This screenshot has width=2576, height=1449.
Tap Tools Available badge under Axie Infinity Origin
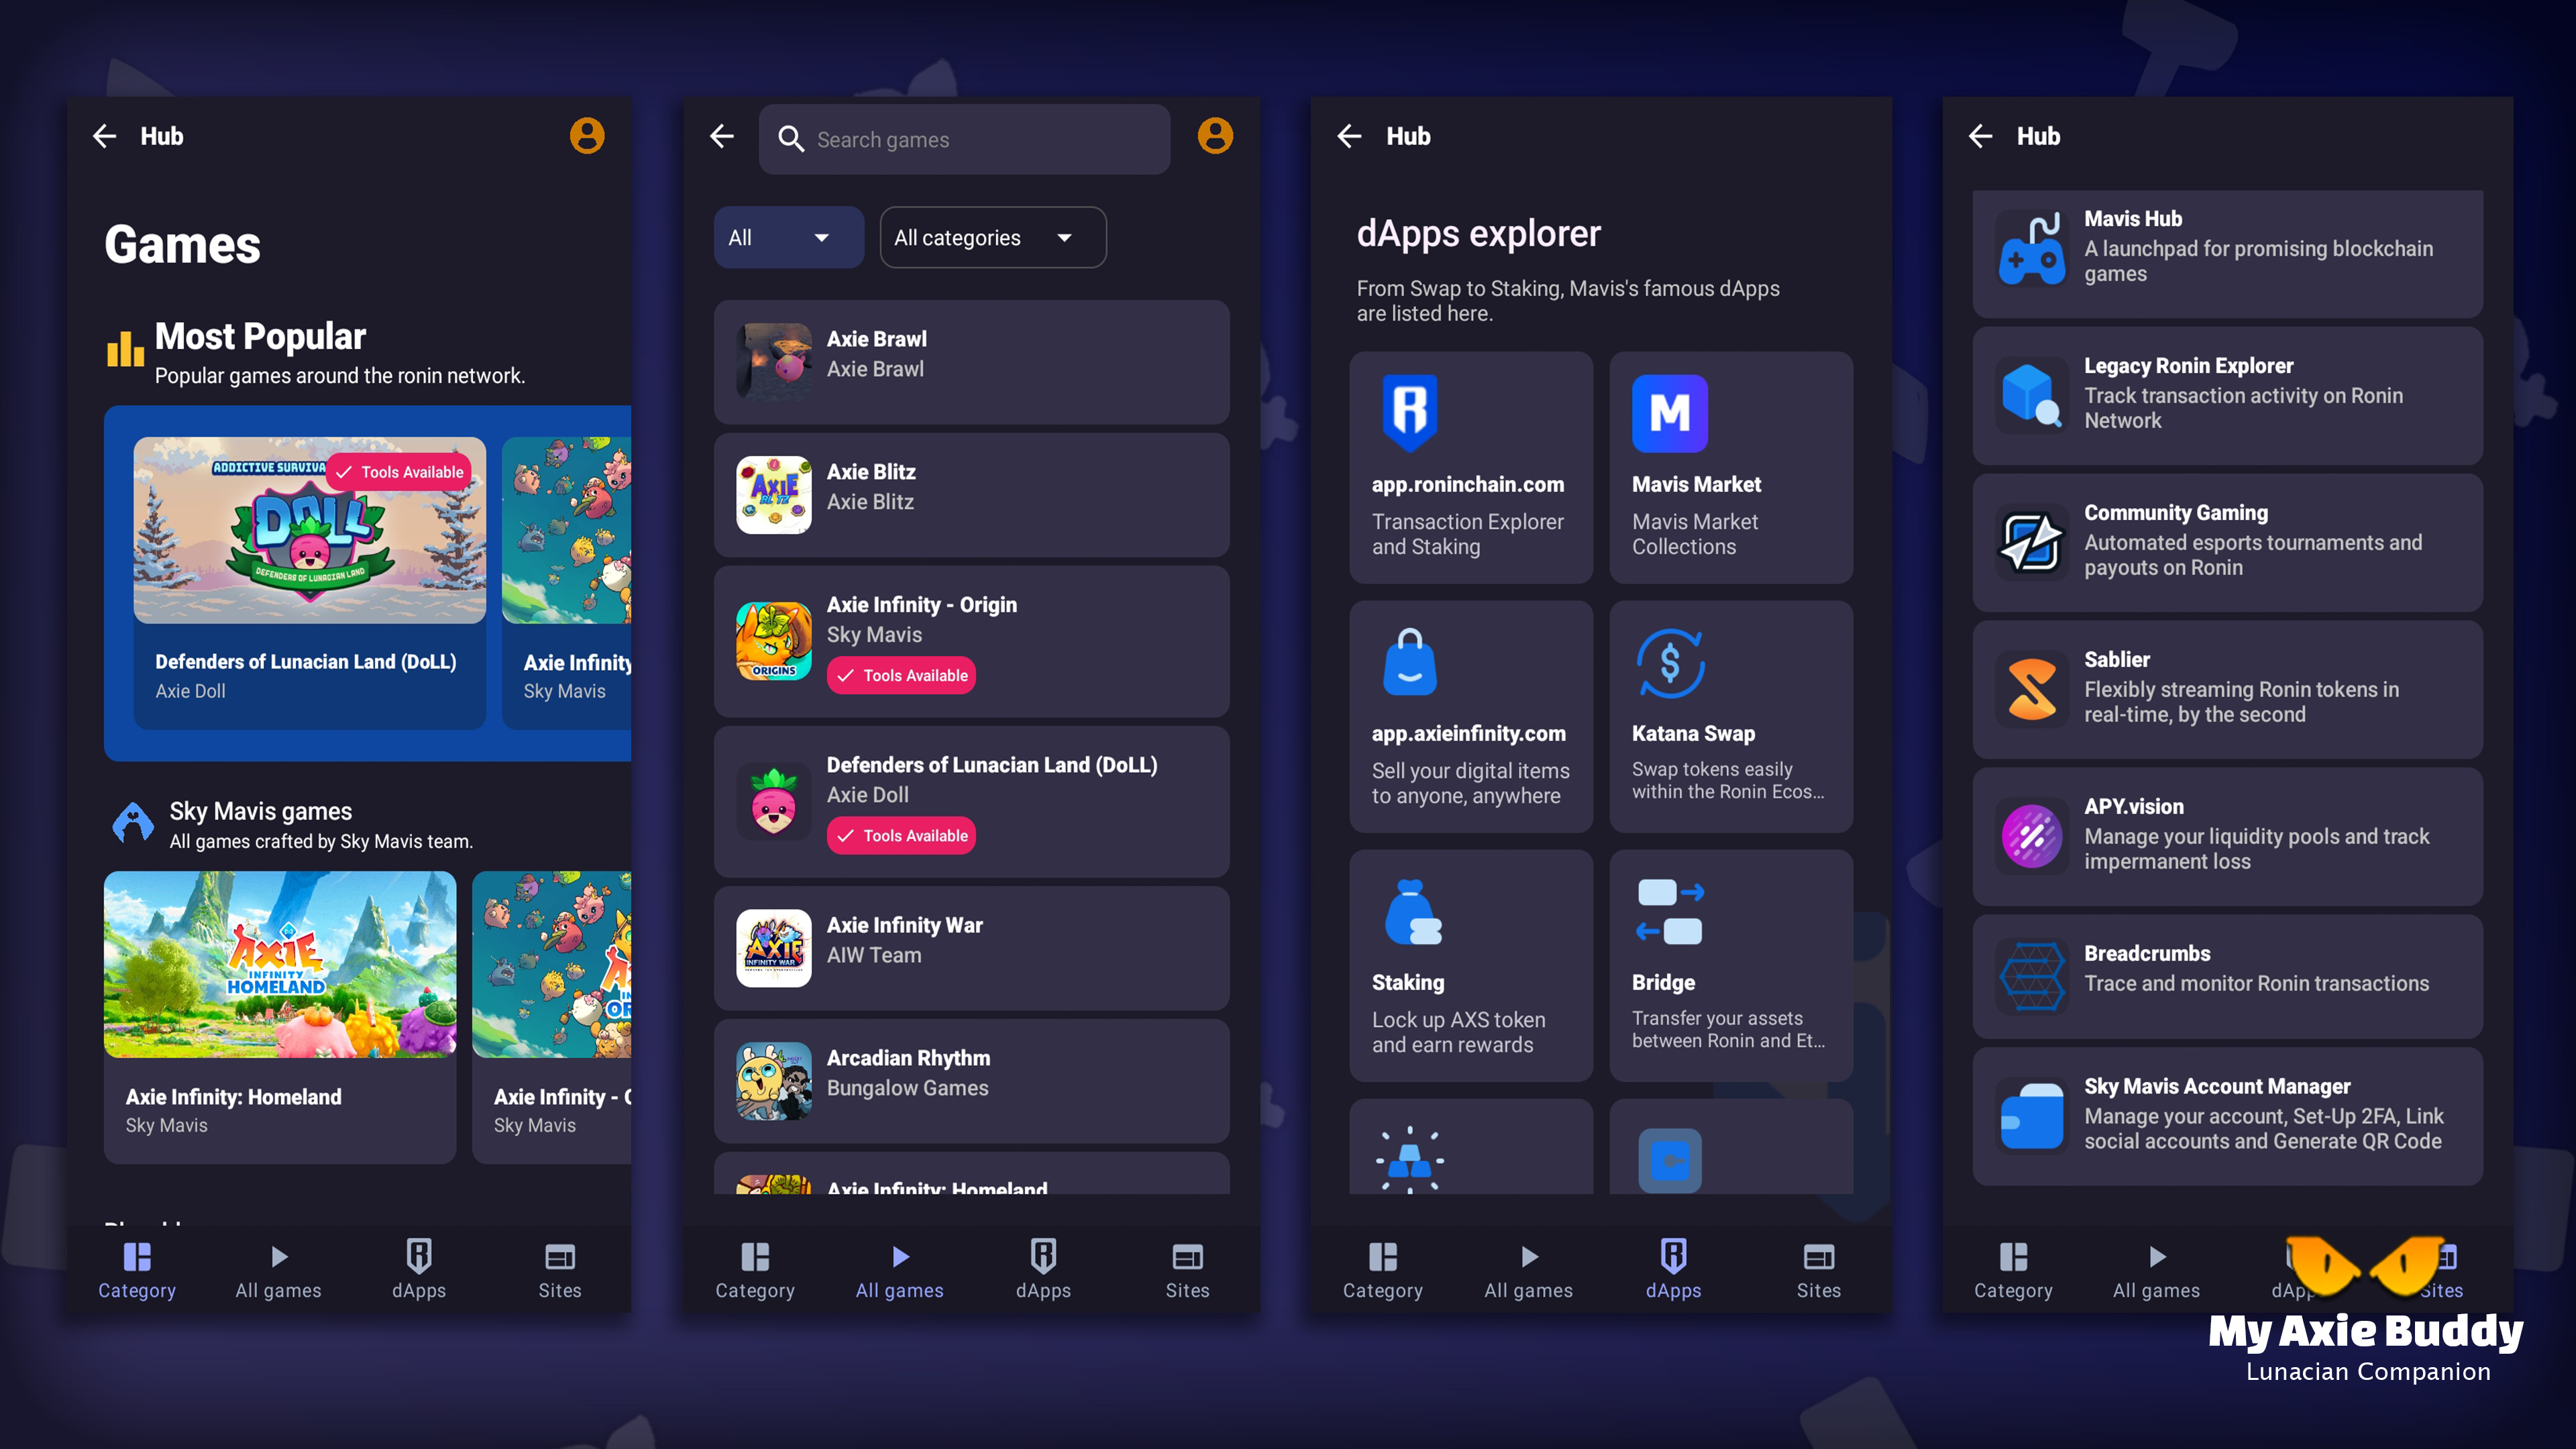[x=901, y=675]
